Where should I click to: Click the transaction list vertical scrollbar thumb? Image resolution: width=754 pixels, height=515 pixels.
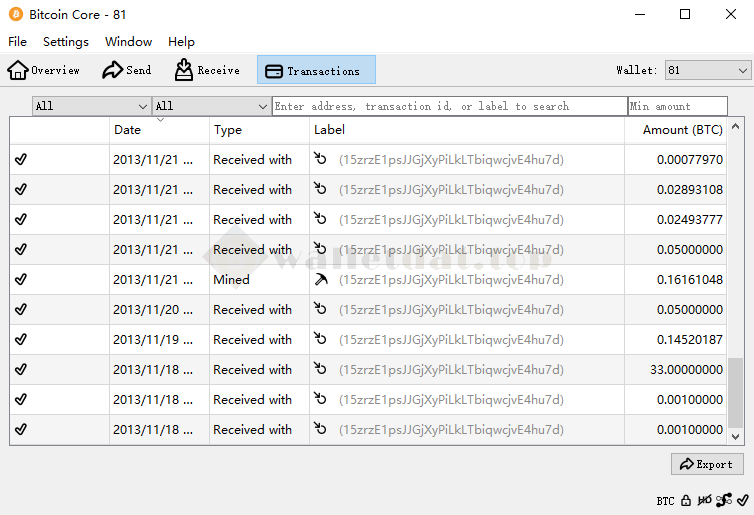[736, 393]
